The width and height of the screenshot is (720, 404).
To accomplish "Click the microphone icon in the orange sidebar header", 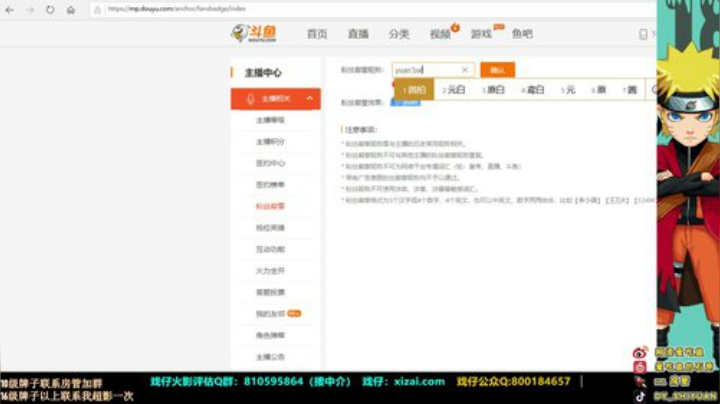I will pyautogui.click(x=250, y=99).
